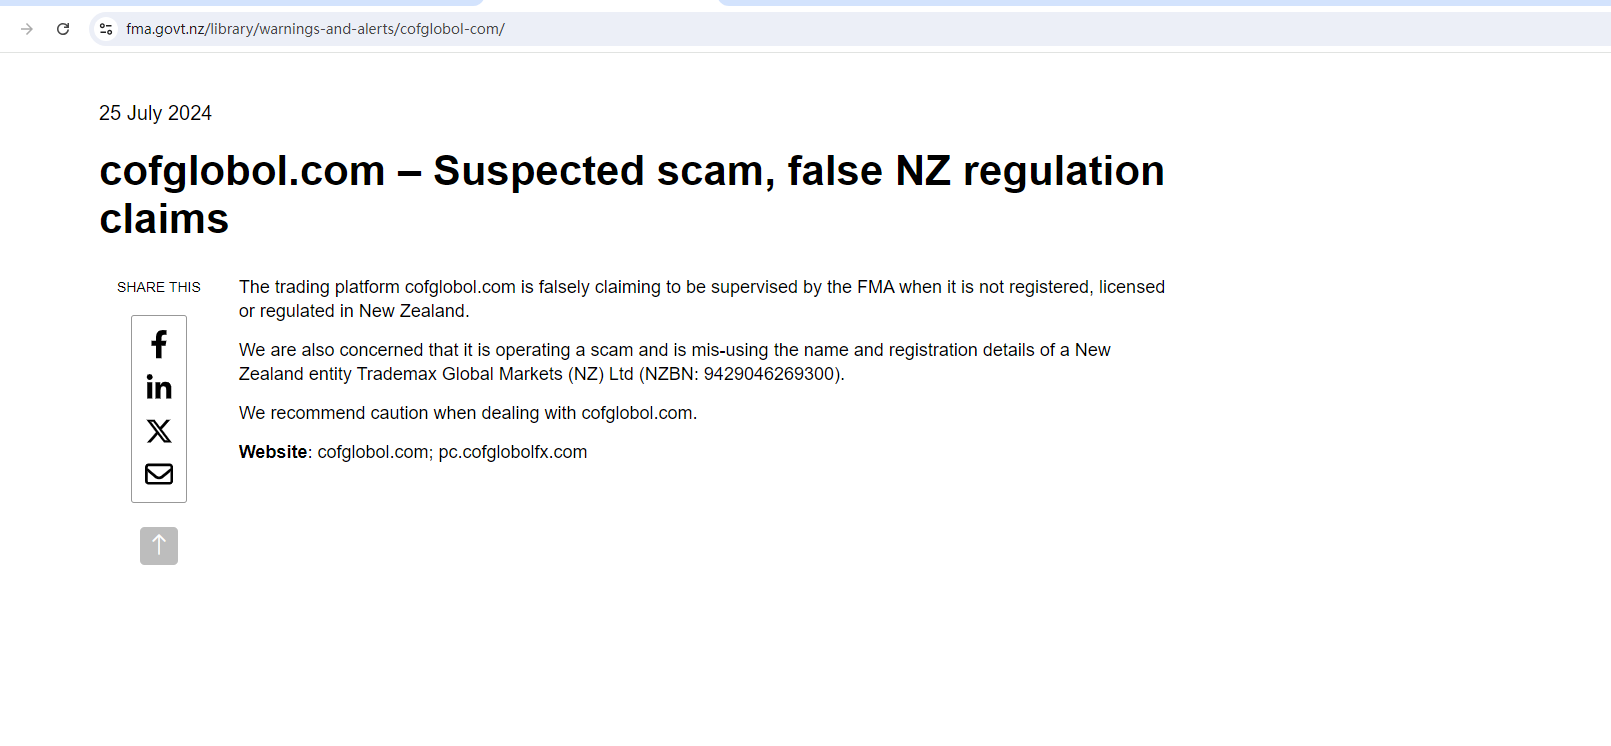
Task: Click the date 25 July 2024
Action: (155, 113)
